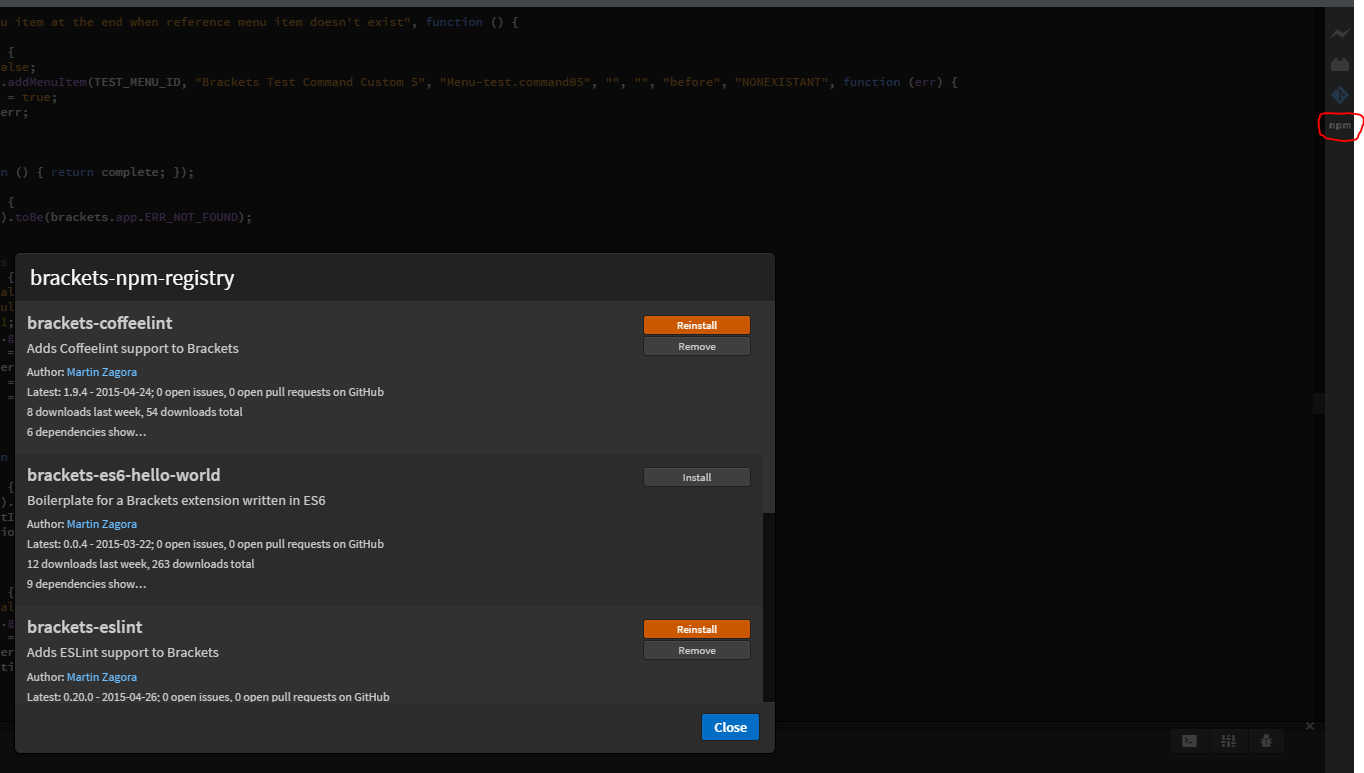
Task: Open Martin Zagora link under brackets-eslint
Action: pyautogui.click(x=102, y=677)
